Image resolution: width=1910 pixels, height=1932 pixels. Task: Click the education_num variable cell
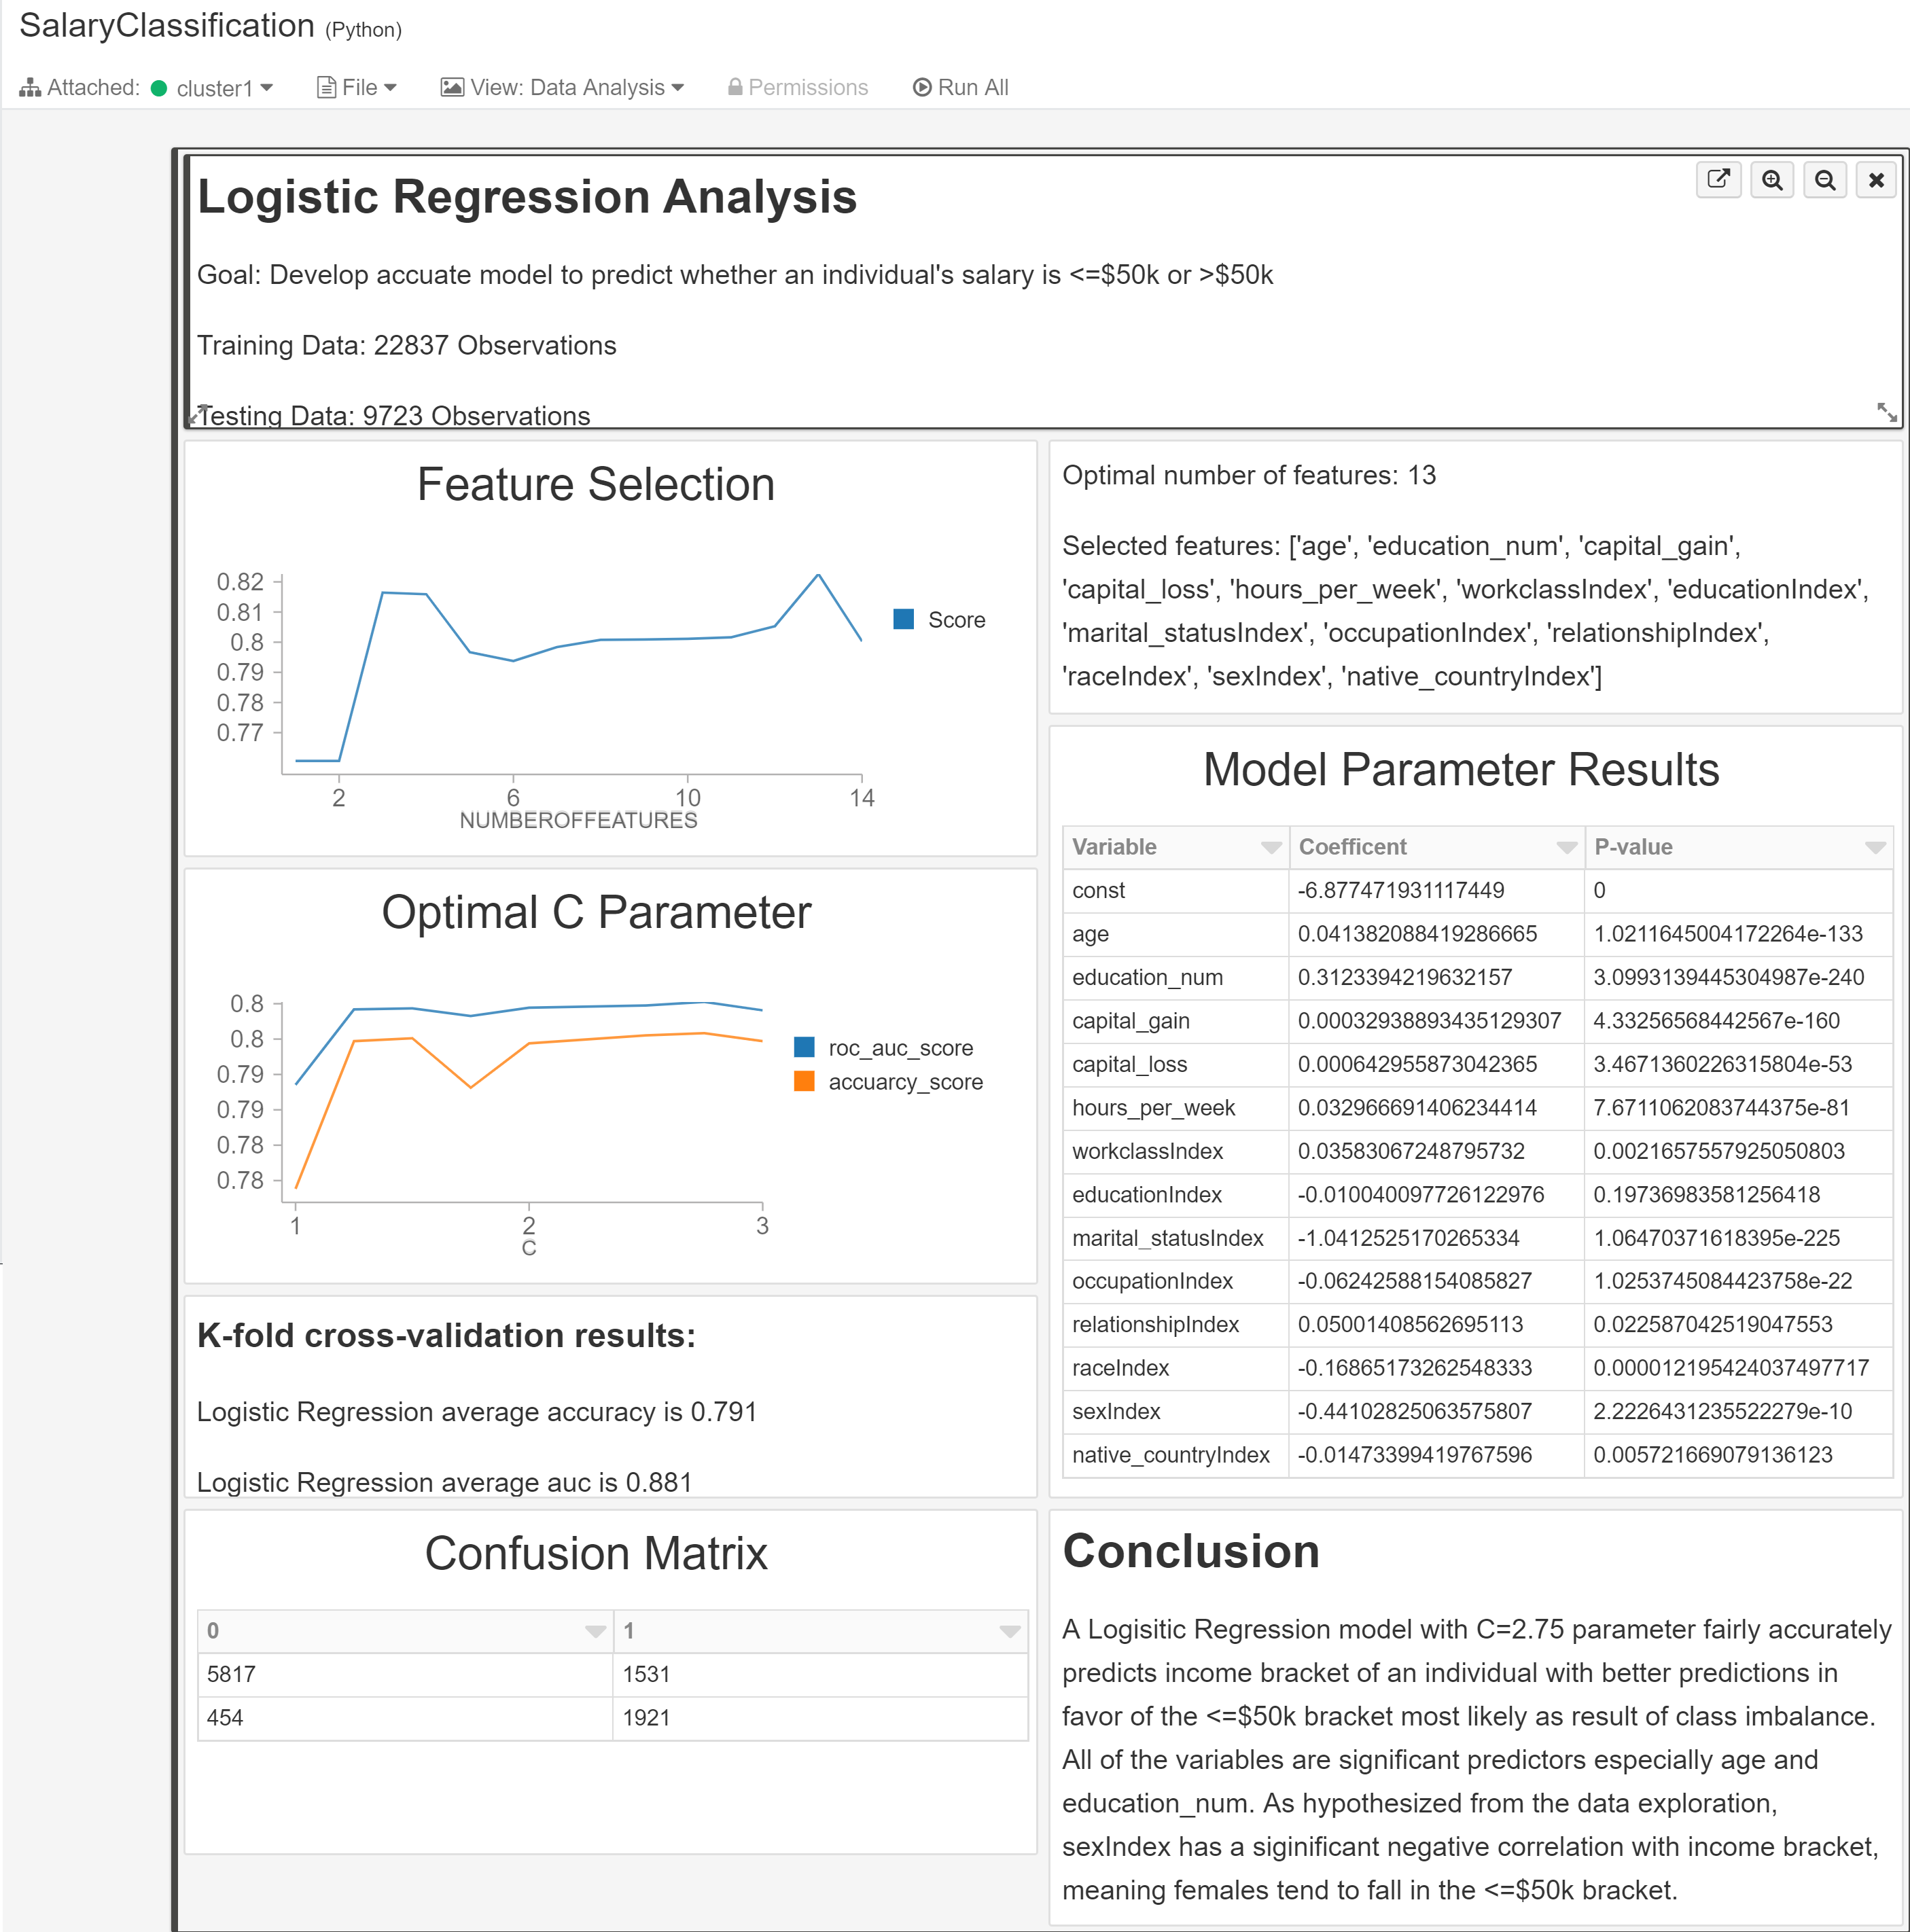(x=1176, y=977)
